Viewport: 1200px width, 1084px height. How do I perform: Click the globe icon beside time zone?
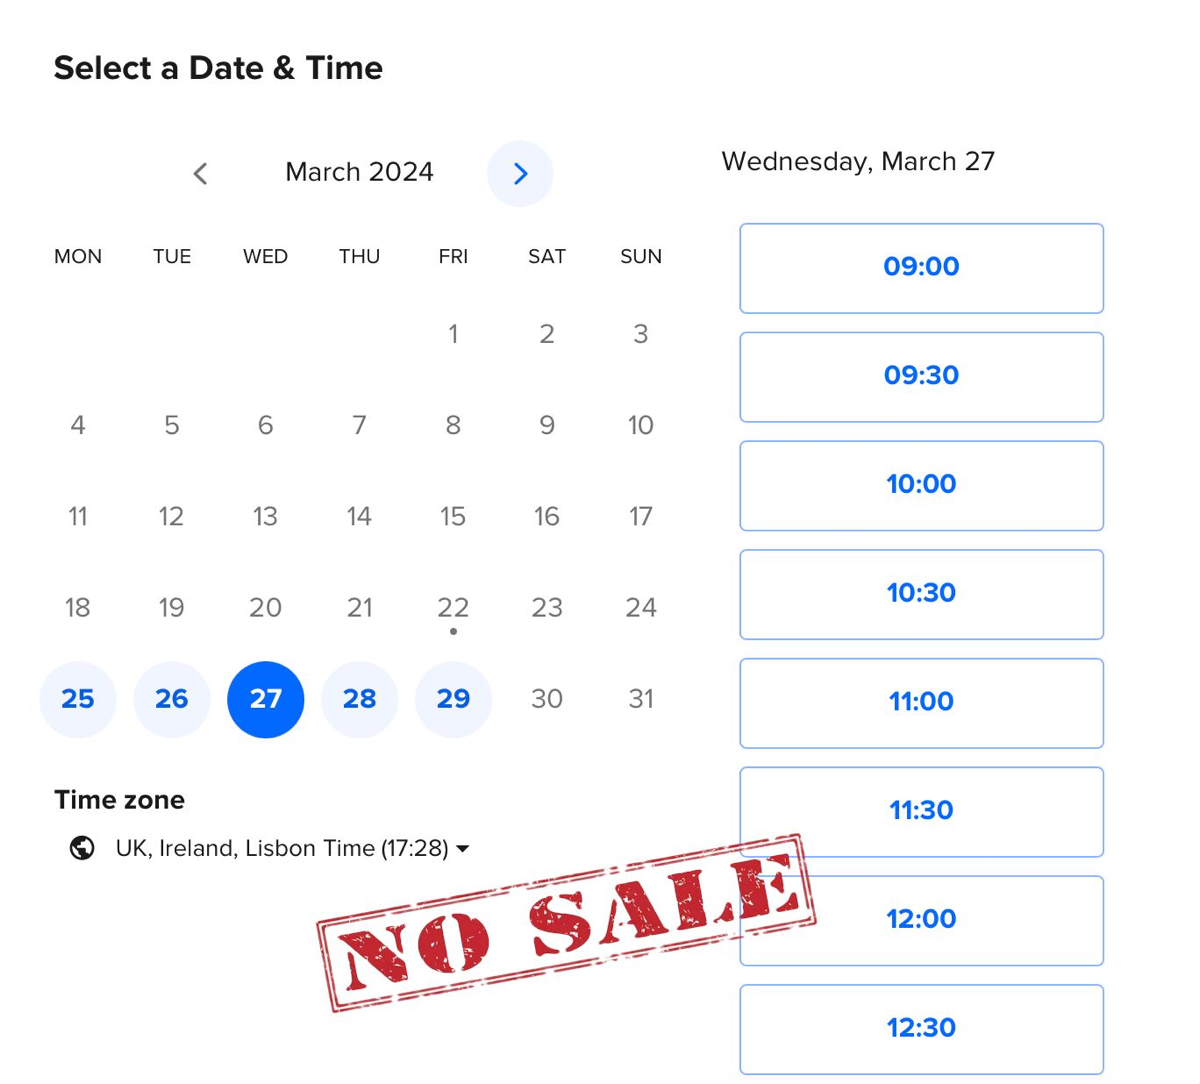[82, 848]
